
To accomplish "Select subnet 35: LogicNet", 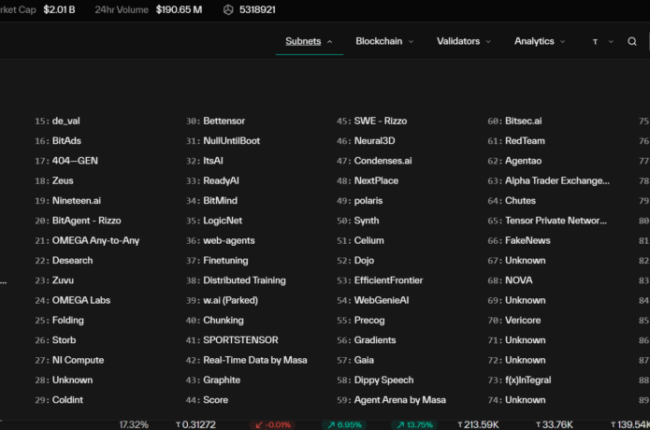I will (214, 220).
